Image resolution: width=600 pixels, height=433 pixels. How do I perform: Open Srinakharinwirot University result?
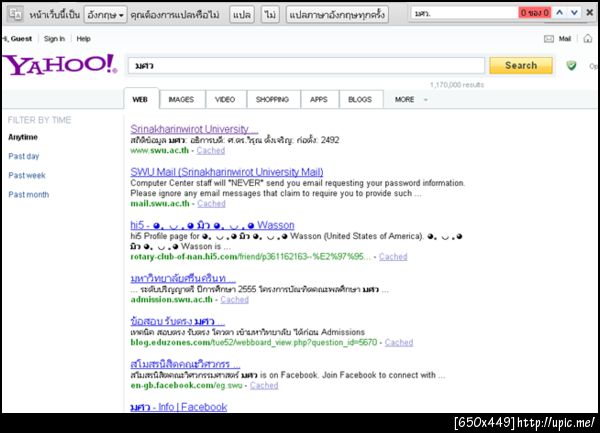194,129
